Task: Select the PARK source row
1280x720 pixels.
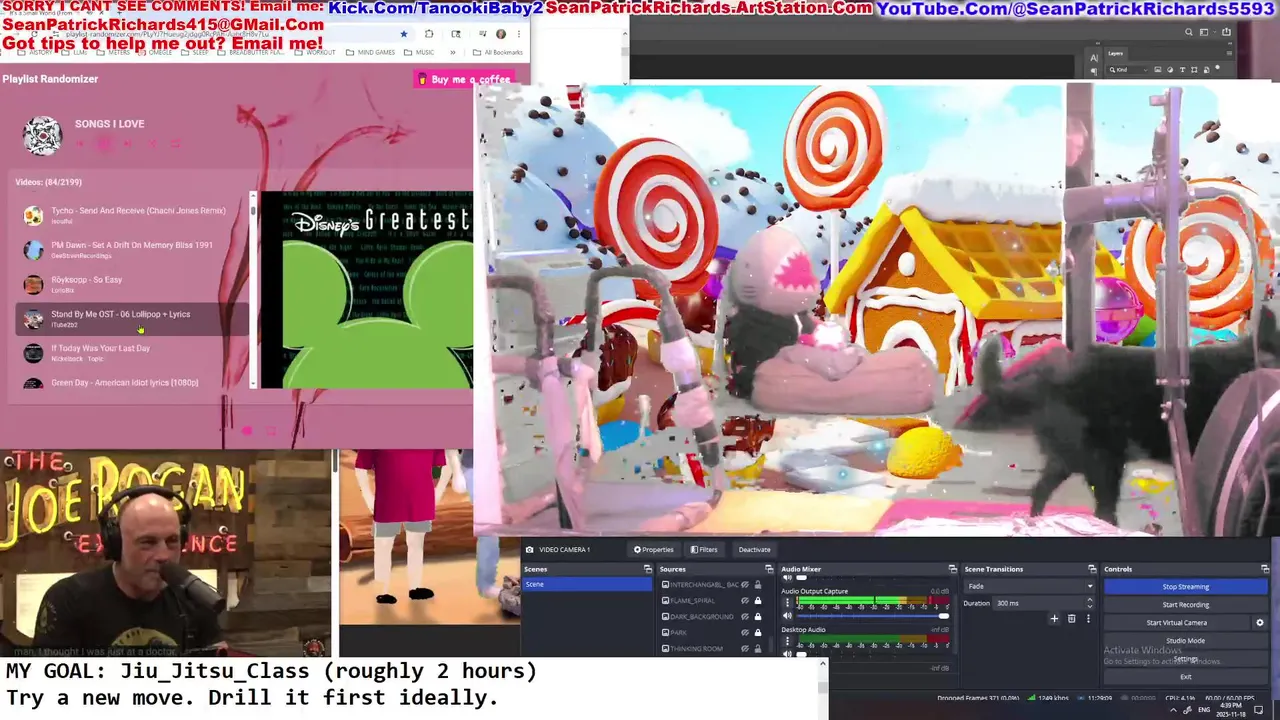Action: [x=712, y=632]
